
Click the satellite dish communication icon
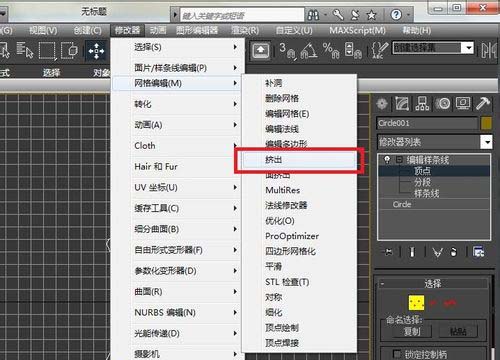[x=355, y=15]
